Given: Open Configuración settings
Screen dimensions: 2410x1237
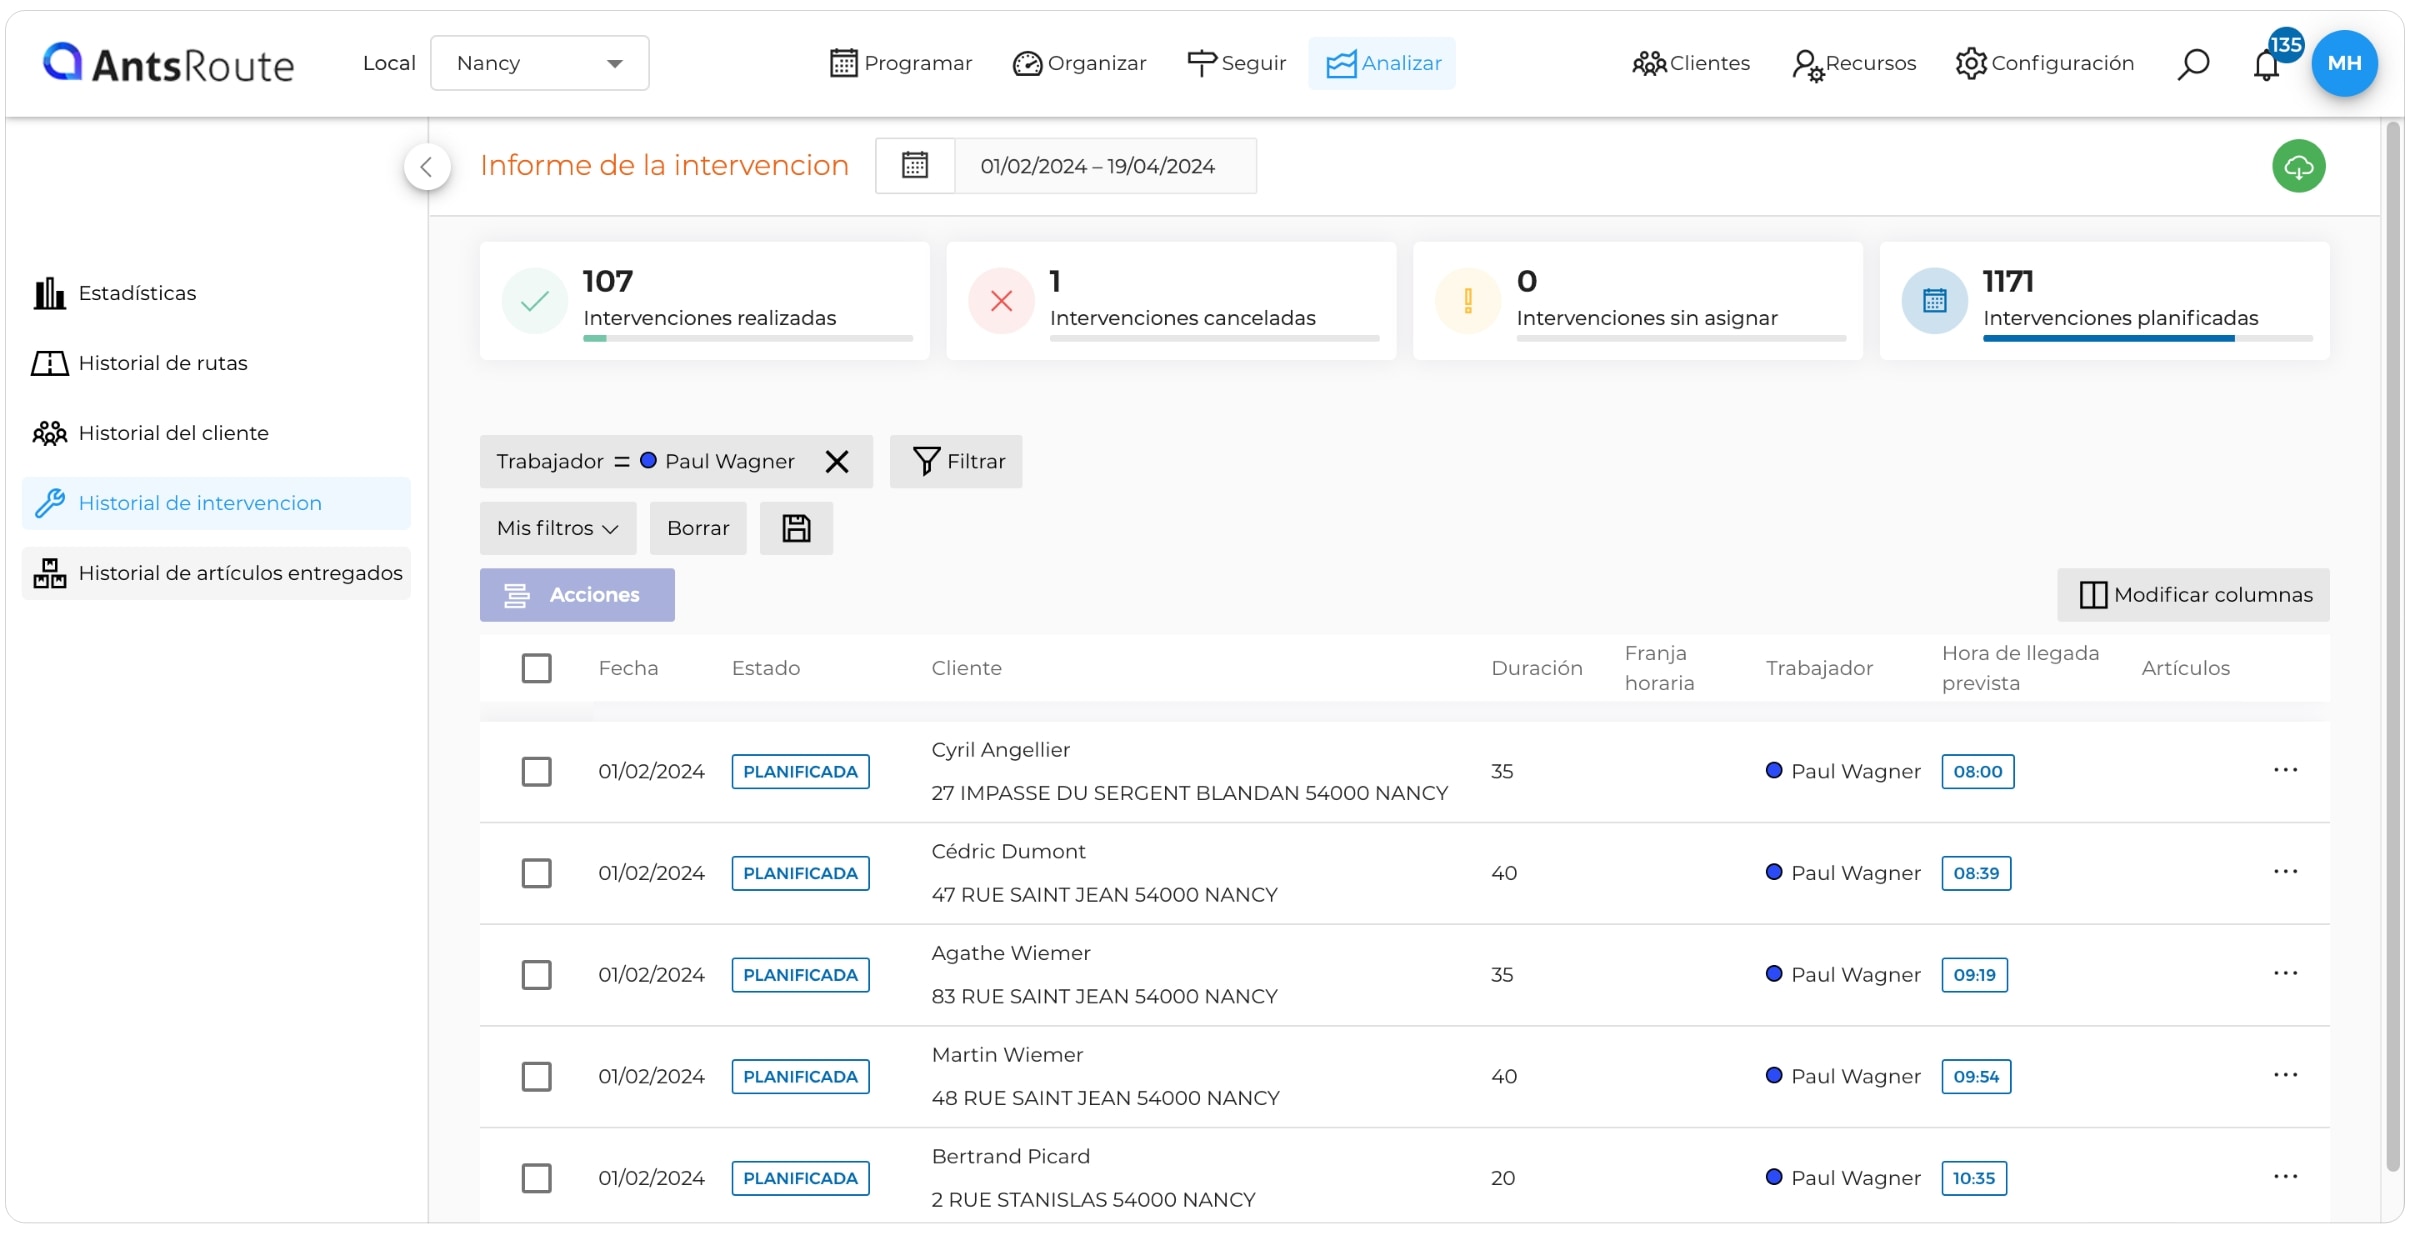Looking at the screenshot, I should [2044, 63].
